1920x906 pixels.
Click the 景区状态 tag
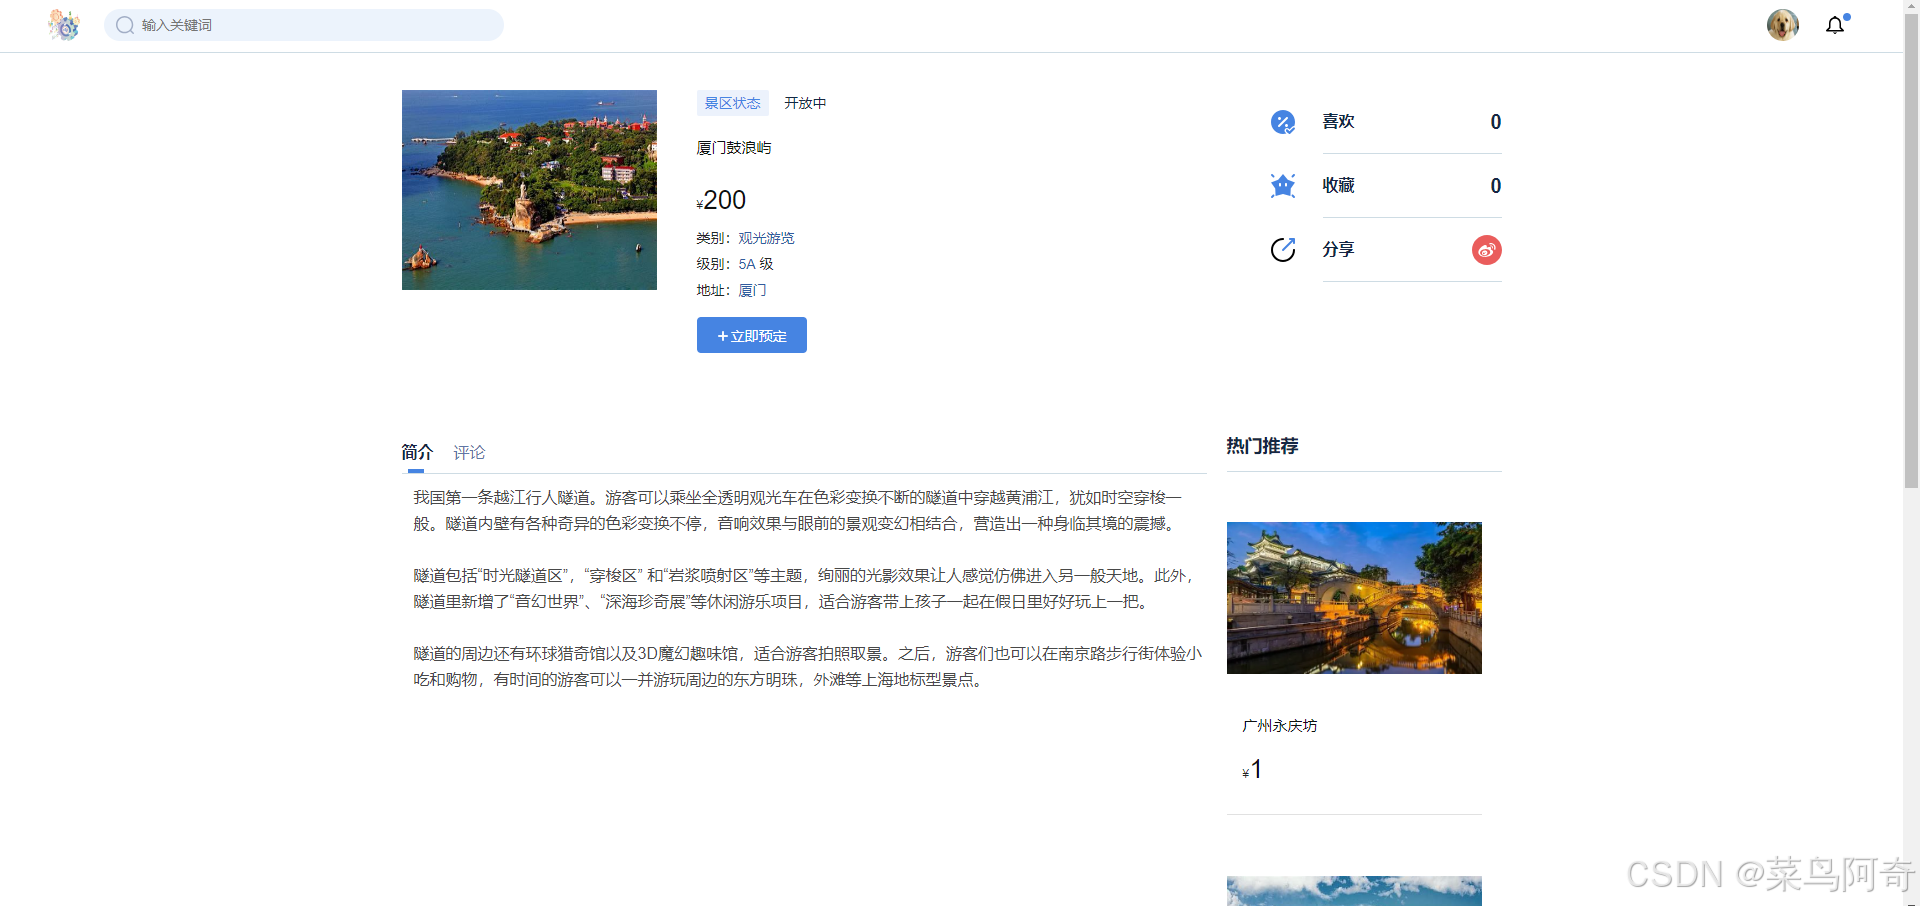(x=733, y=103)
